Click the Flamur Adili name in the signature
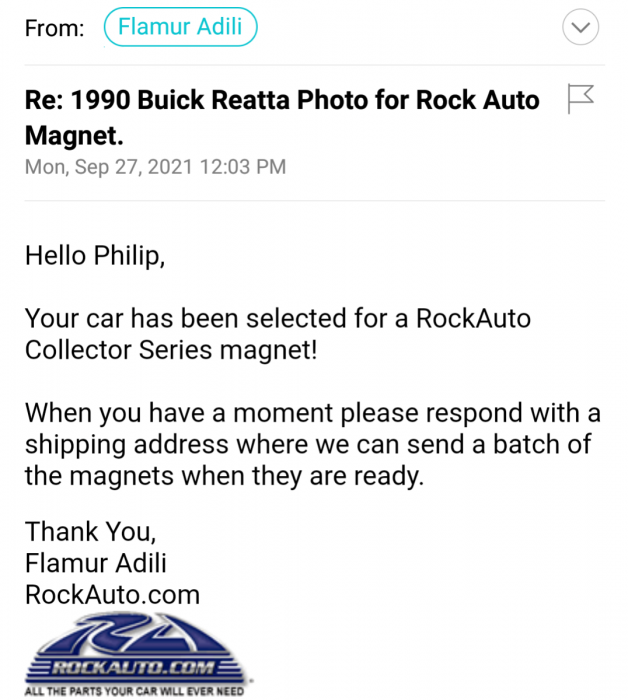 point(97,562)
